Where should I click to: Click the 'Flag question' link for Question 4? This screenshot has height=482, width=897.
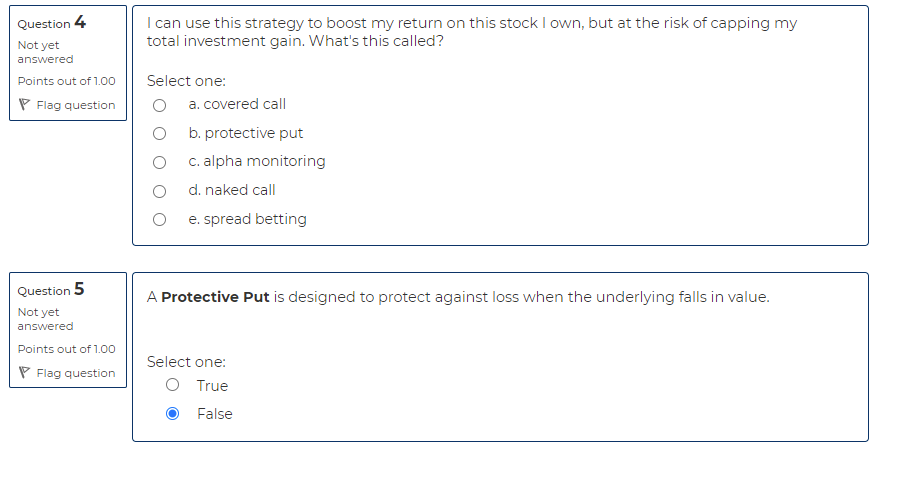point(75,105)
